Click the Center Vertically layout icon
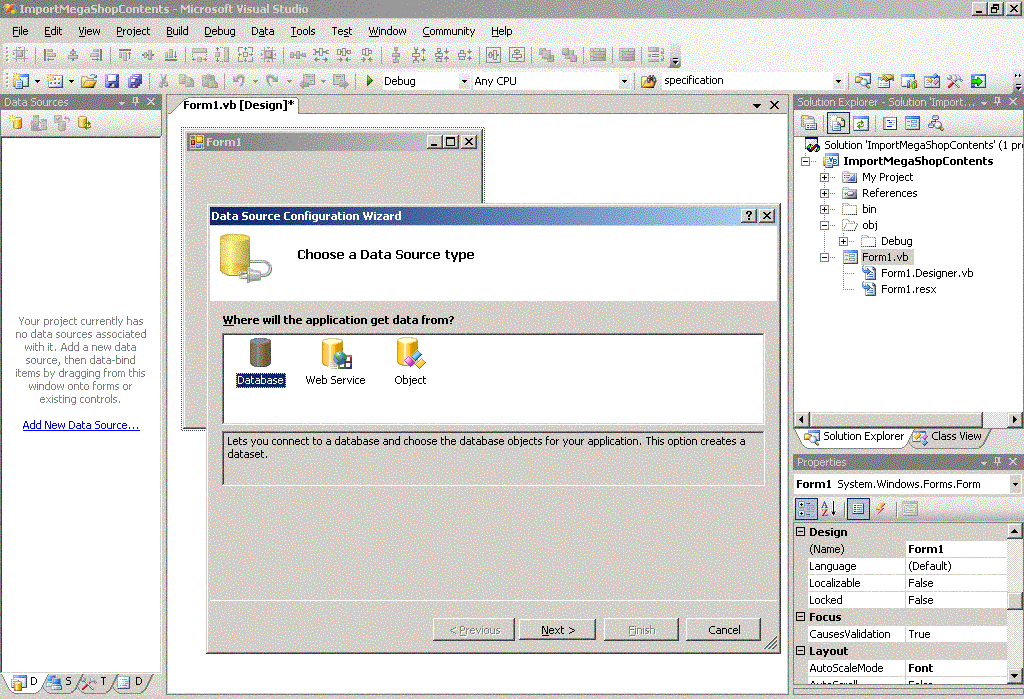 pos(517,56)
